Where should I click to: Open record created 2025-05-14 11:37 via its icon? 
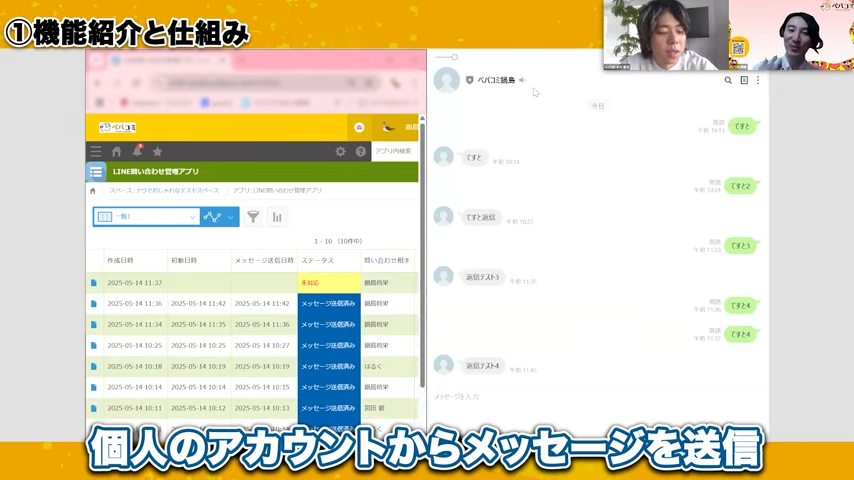(94, 283)
